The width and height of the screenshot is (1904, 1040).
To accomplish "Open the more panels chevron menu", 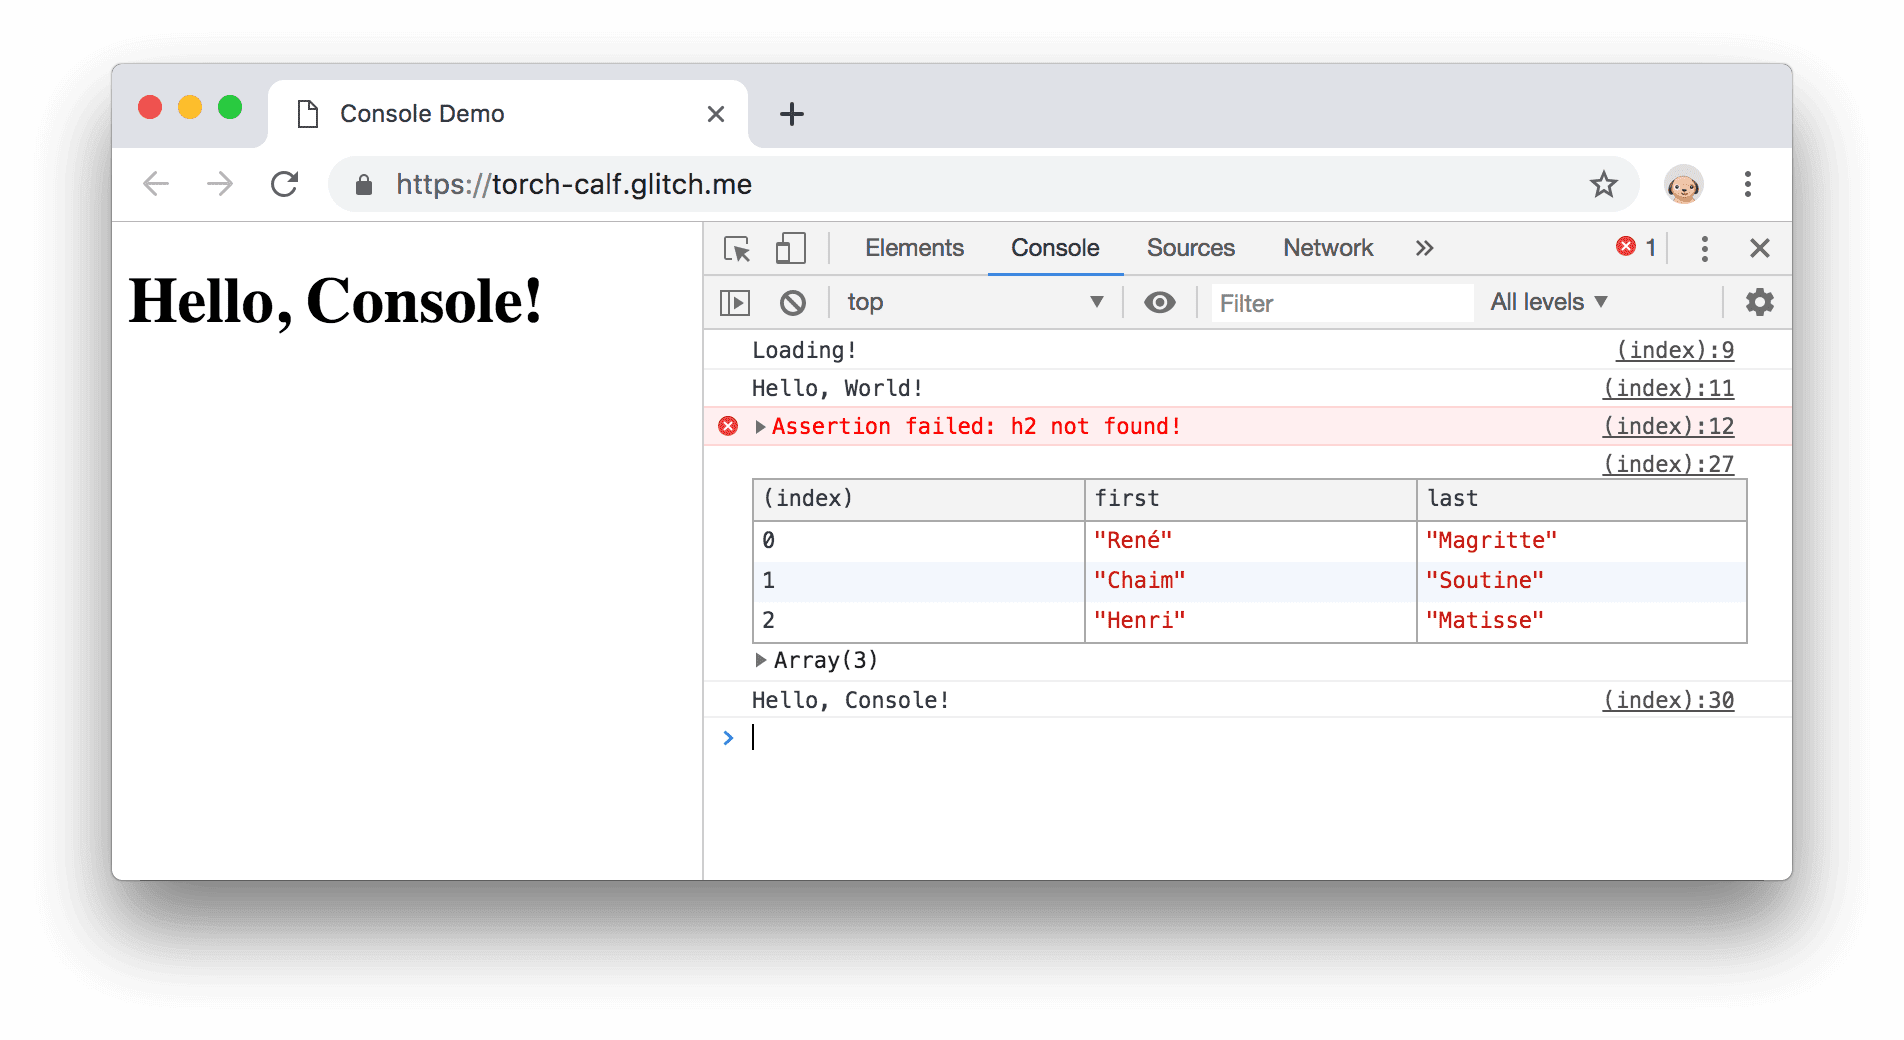I will (1424, 248).
